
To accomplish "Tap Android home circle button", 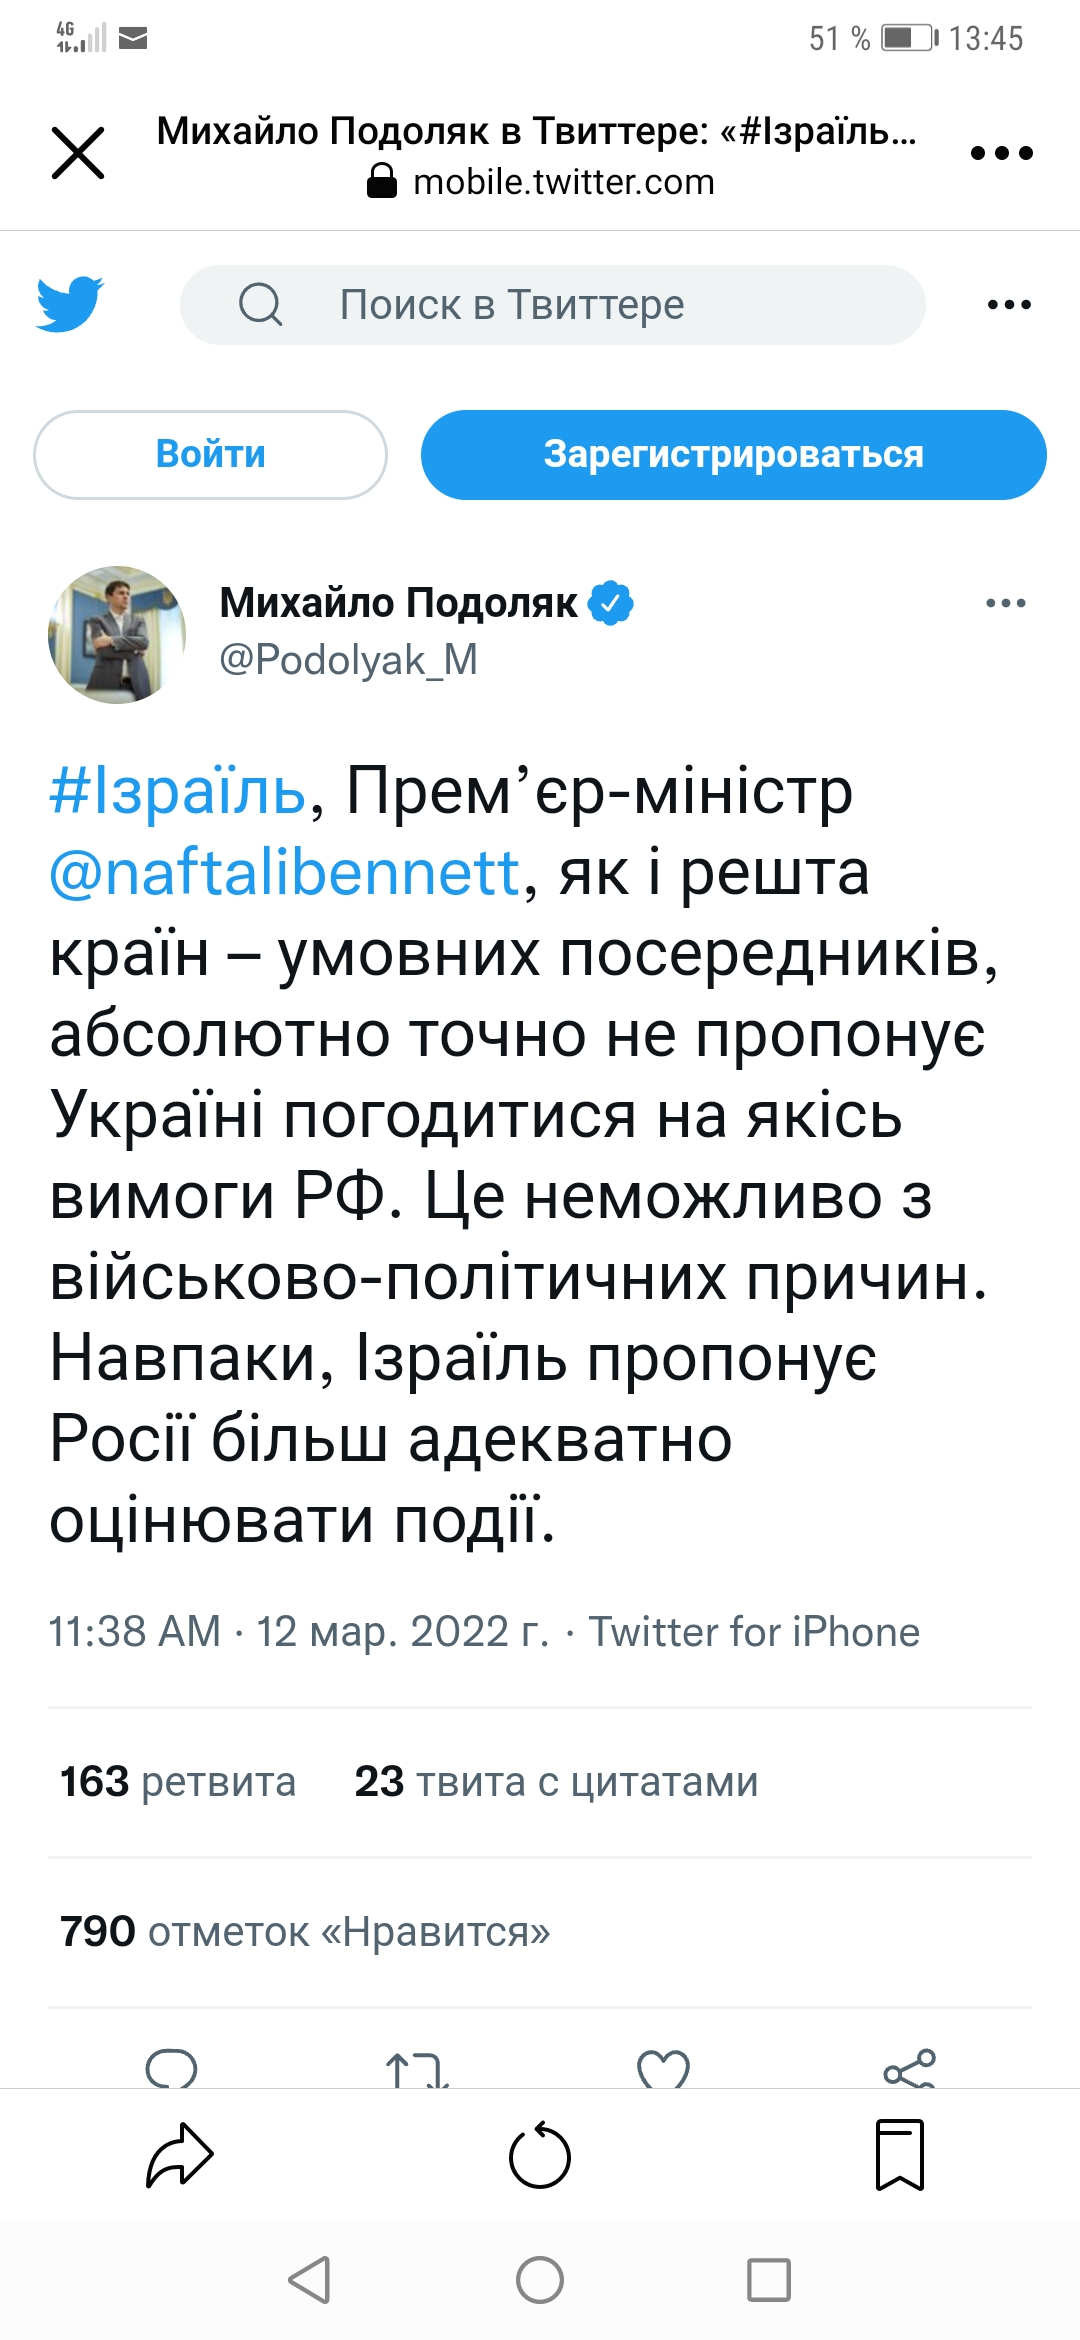I will point(540,2280).
